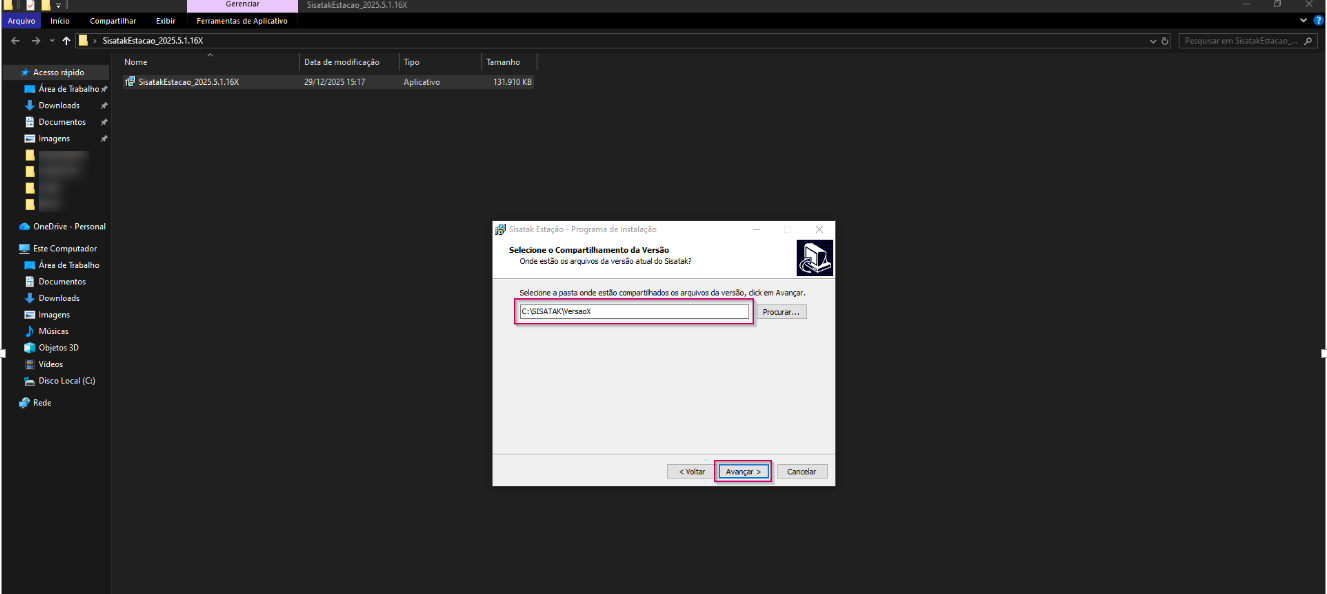1327x594 pixels.
Task: Open the Vídeos folder
Action: [x=51, y=364]
